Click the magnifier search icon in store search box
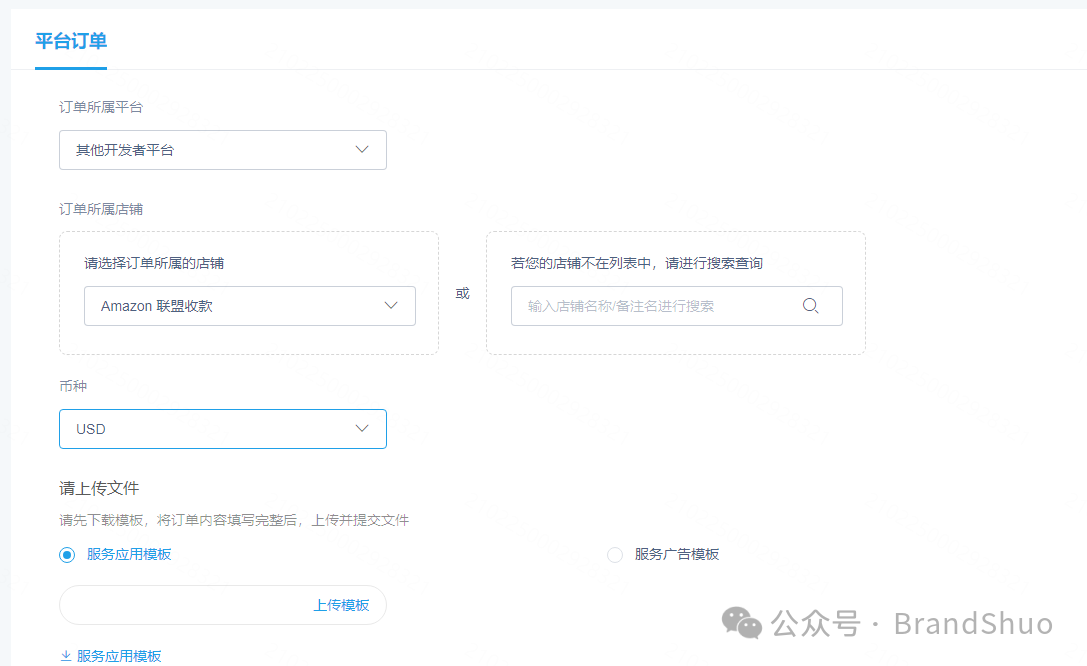The height and width of the screenshot is (666, 1087). coord(810,306)
